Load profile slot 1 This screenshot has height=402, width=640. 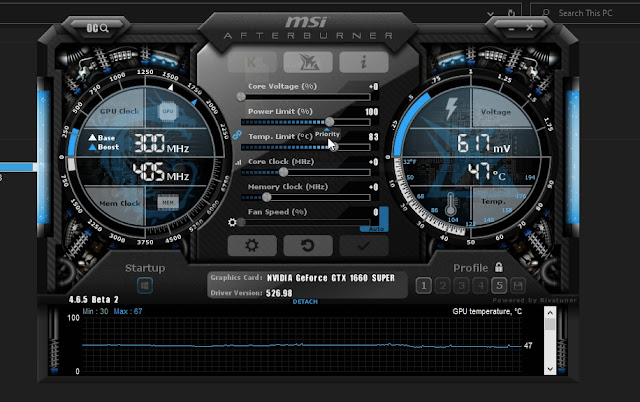point(423,286)
